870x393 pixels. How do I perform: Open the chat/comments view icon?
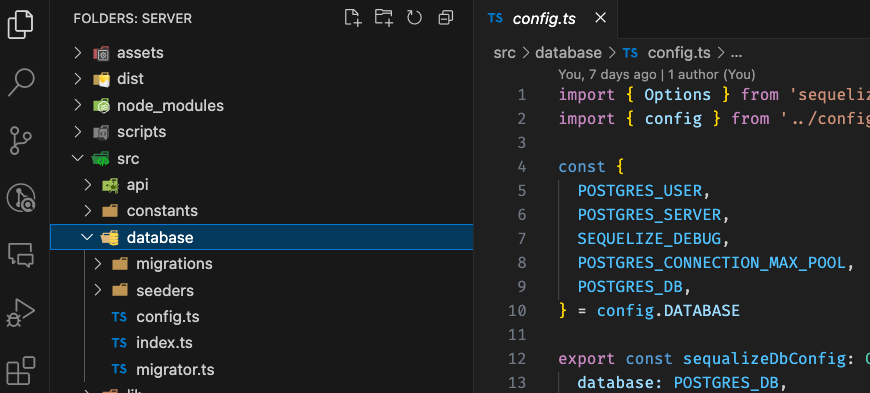coord(21,255)
